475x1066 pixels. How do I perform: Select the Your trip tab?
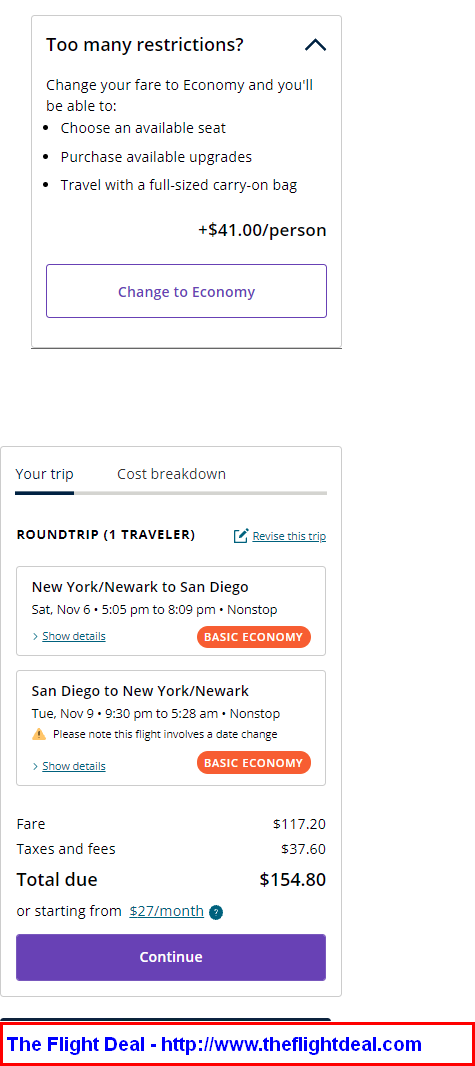click(44, 474)
